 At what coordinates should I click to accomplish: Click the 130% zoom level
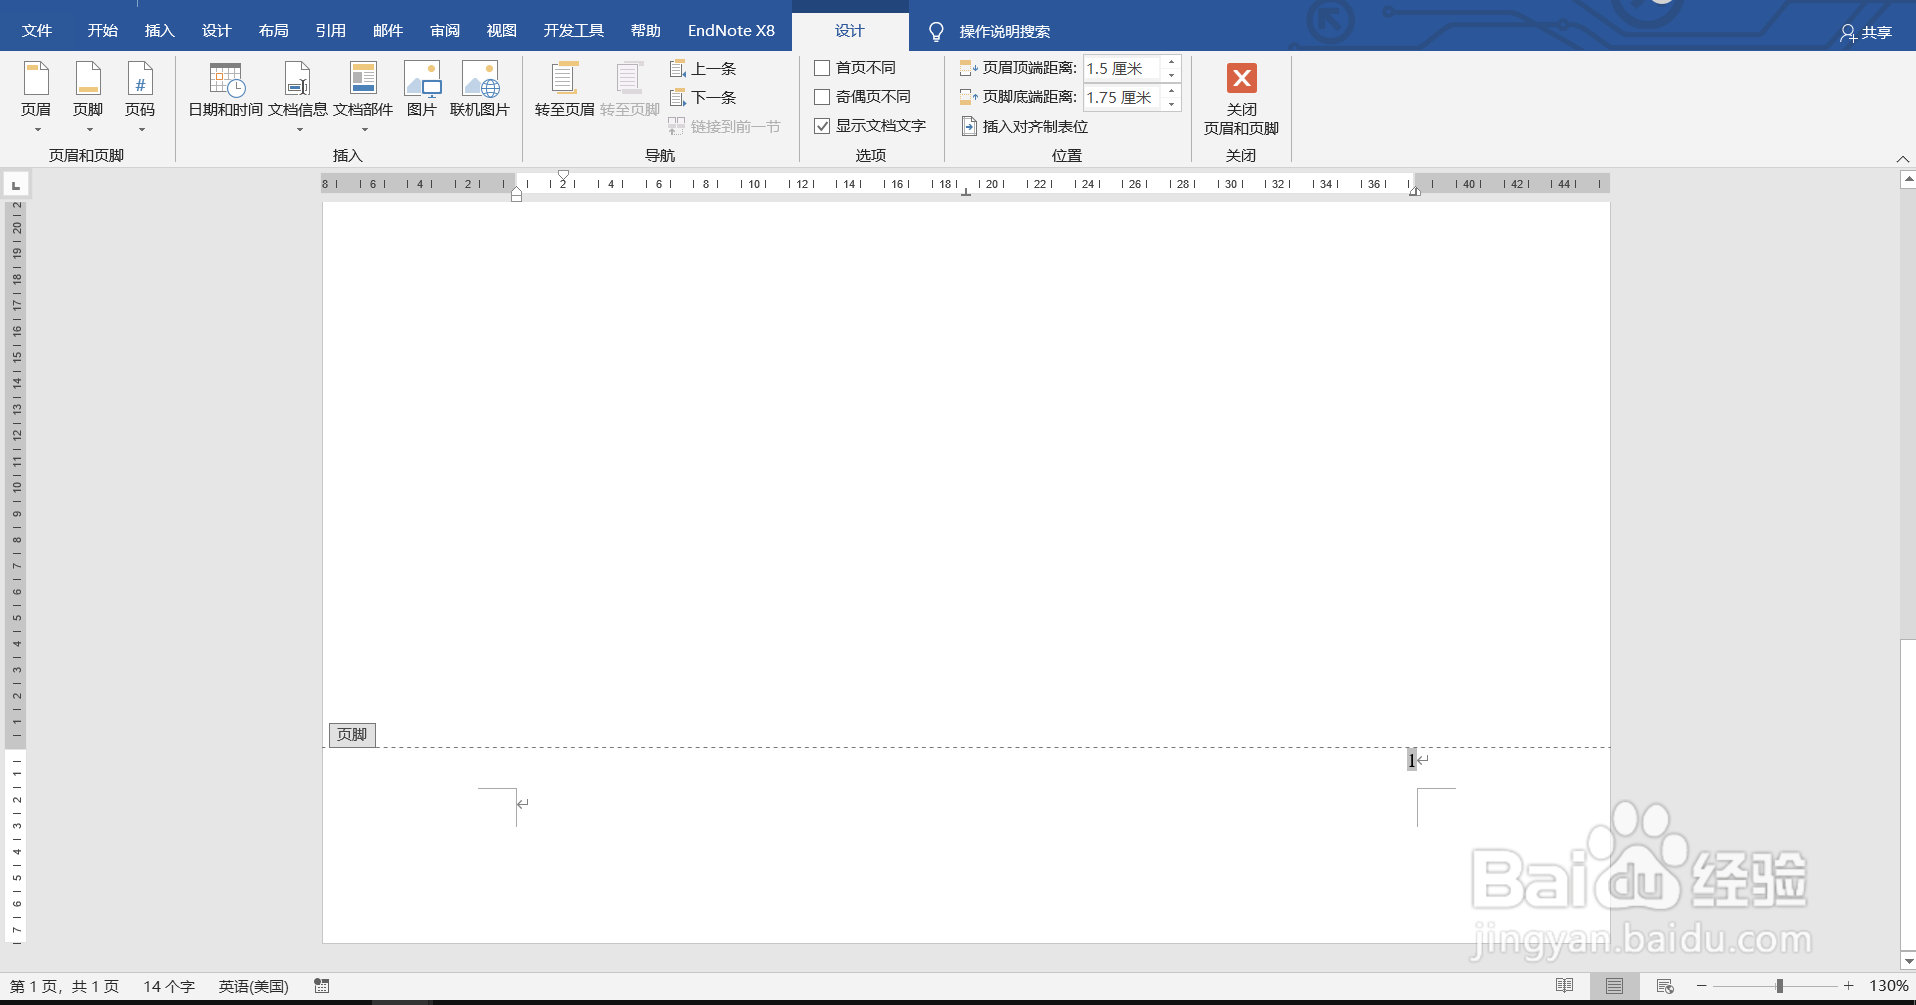coord(1889,986)
